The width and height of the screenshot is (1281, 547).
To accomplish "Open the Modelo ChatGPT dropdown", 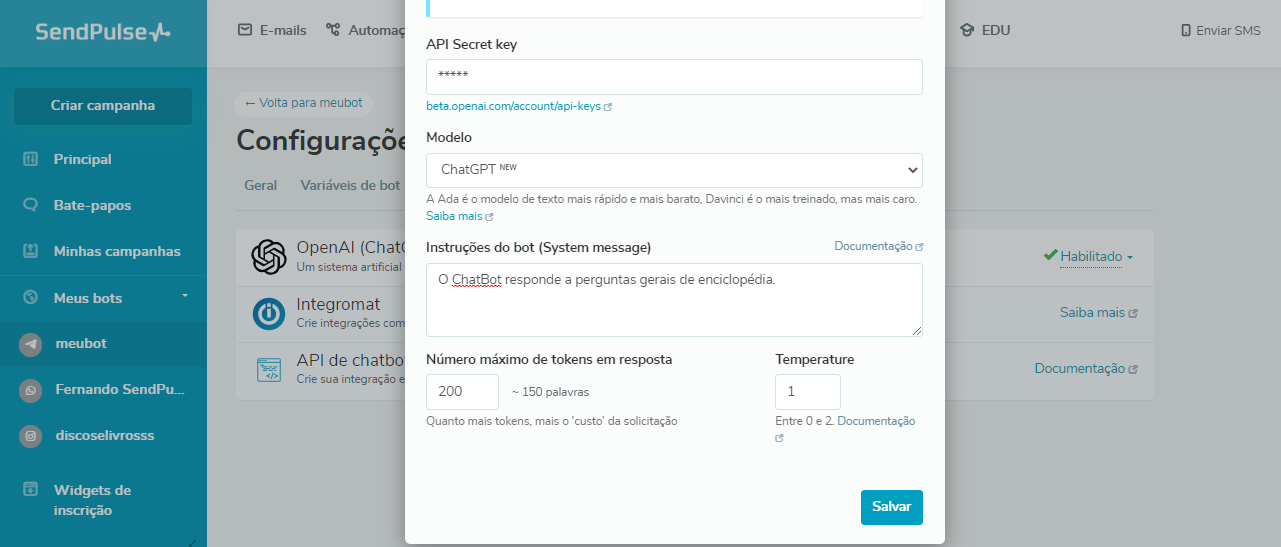I will [x=674, y=170].
